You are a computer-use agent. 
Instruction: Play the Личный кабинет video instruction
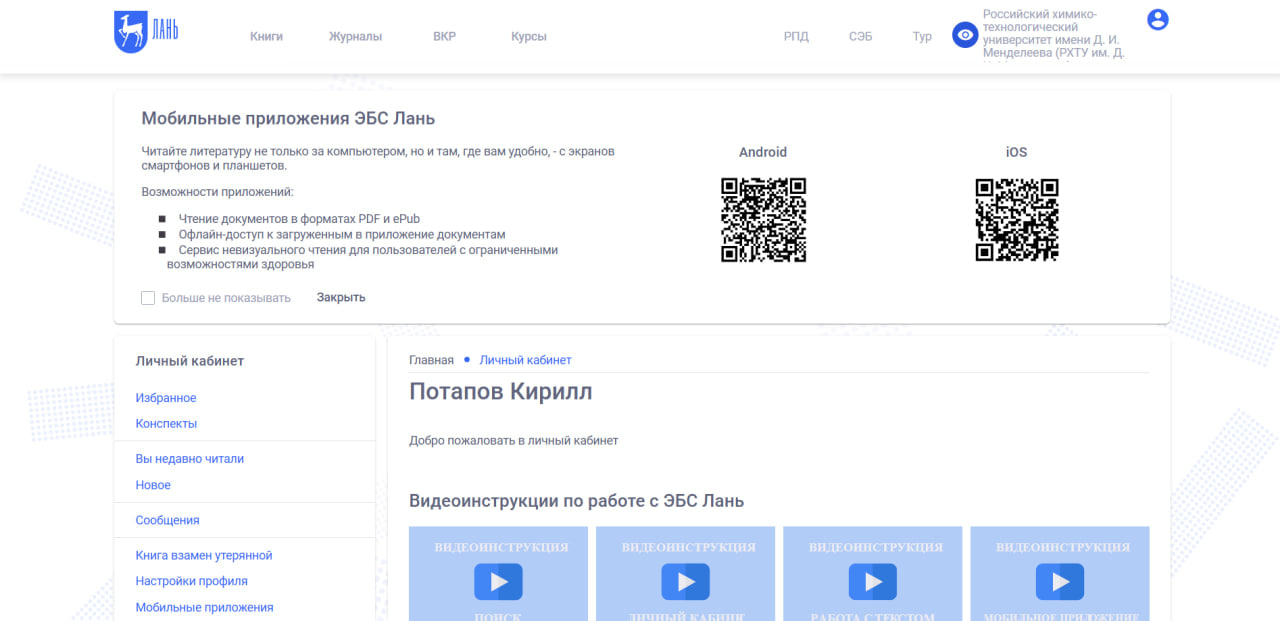tap(685, 581)
